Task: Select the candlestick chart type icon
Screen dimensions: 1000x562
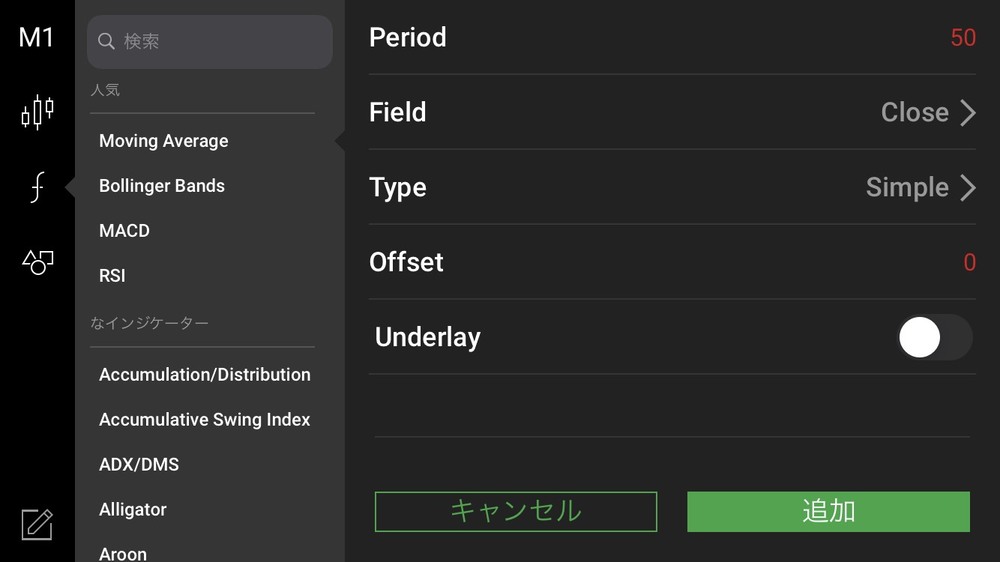Action: point(37,112)
